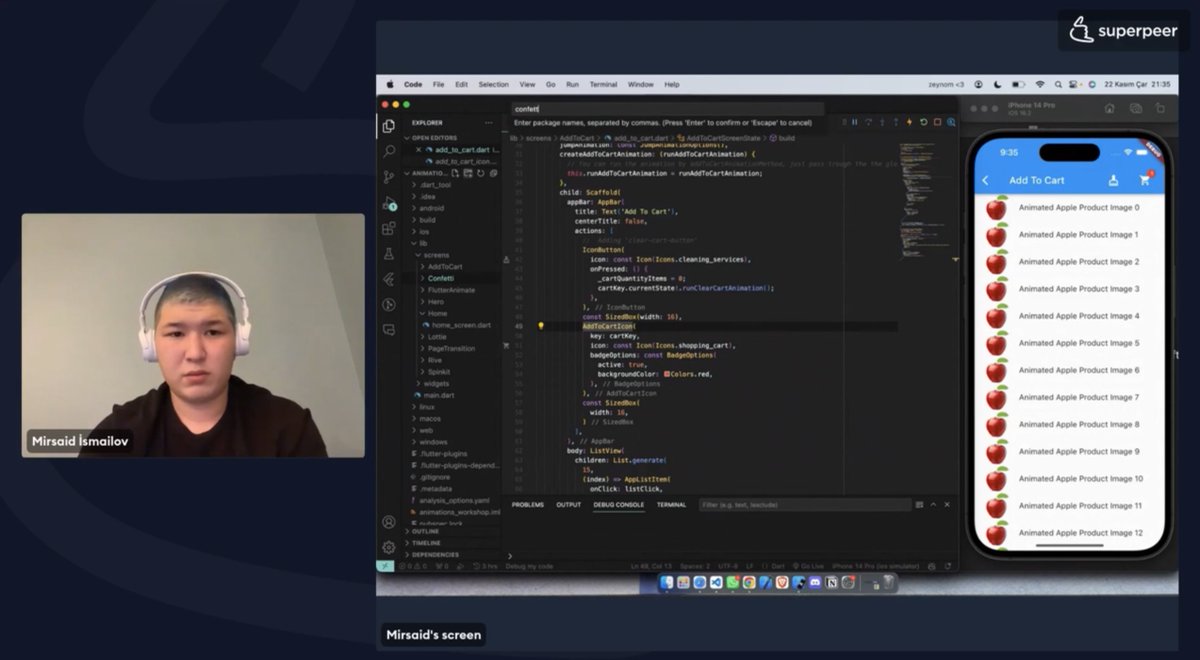Open the Terminal menu in menu bar

[x=603, y=84]
